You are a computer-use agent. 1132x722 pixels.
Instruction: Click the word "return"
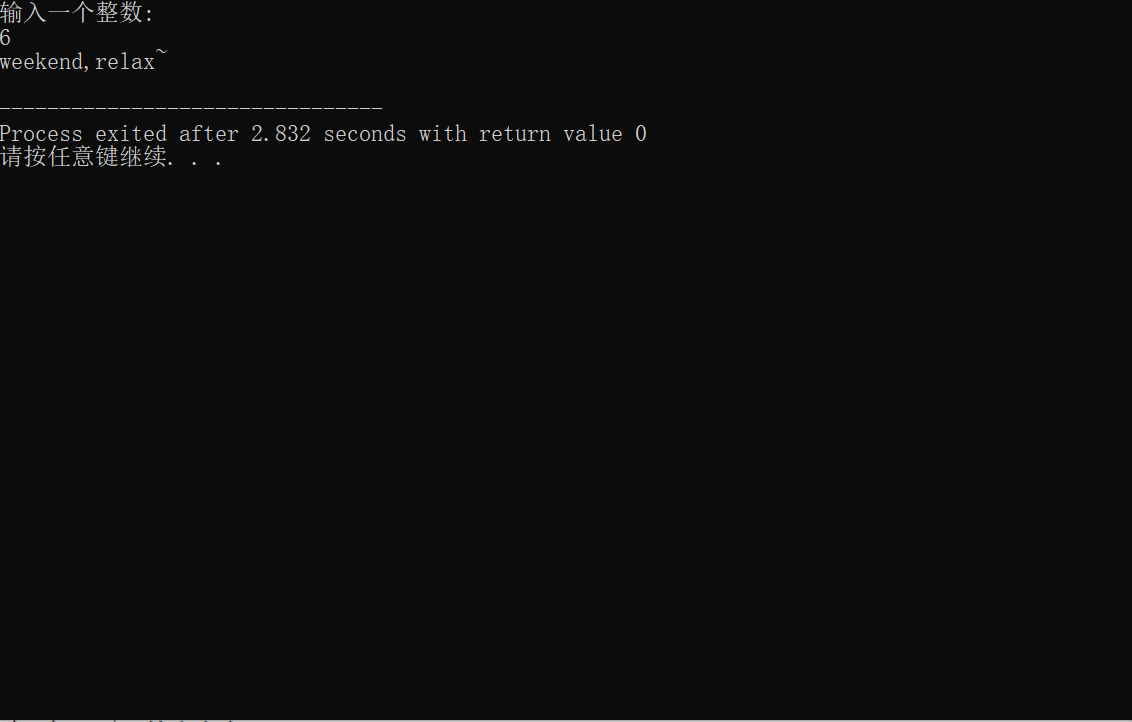515,134
